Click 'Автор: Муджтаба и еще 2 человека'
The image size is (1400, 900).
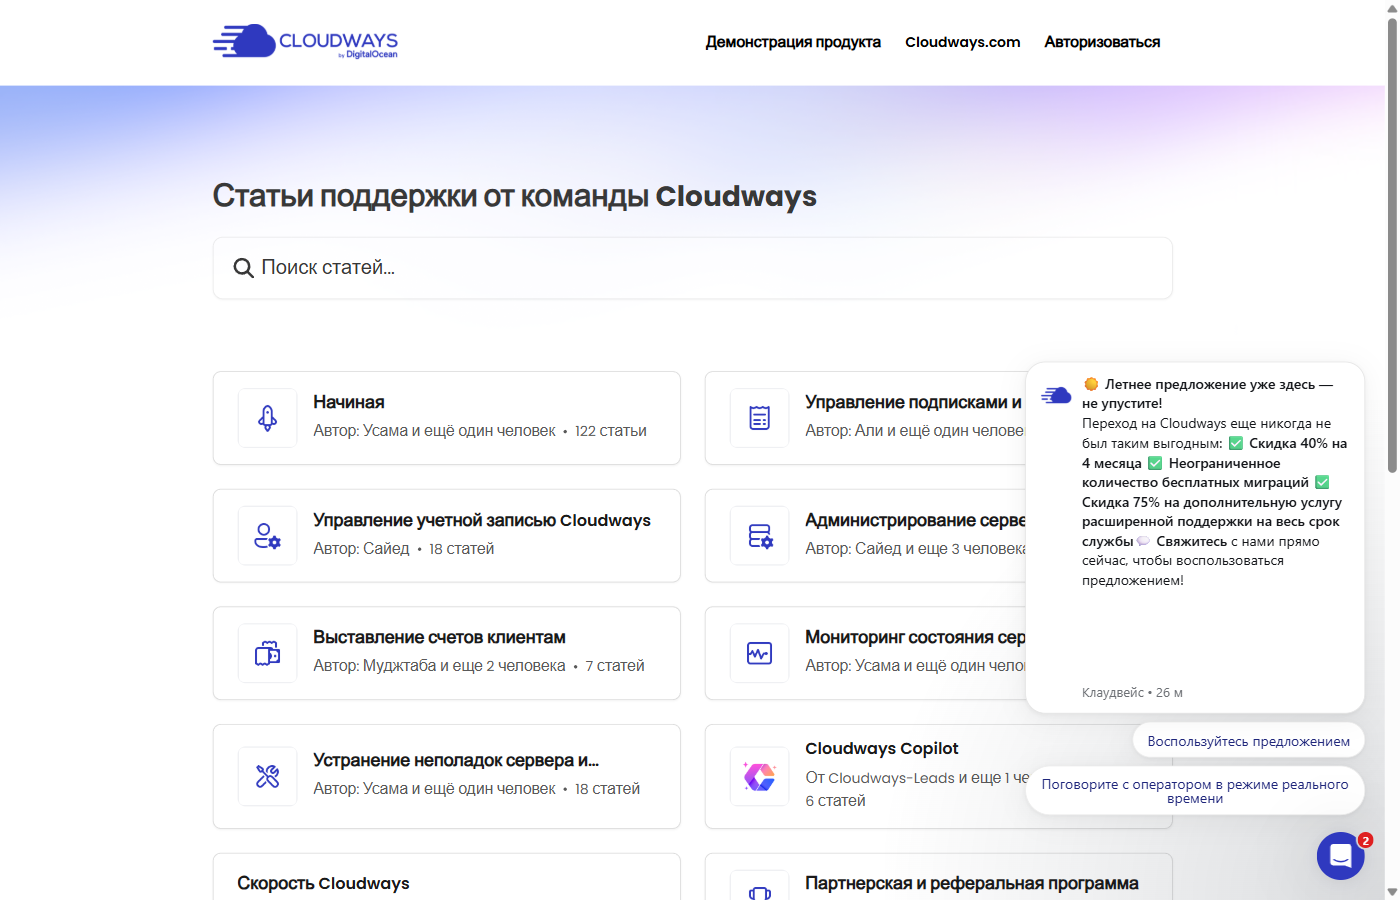pos(439,666)
